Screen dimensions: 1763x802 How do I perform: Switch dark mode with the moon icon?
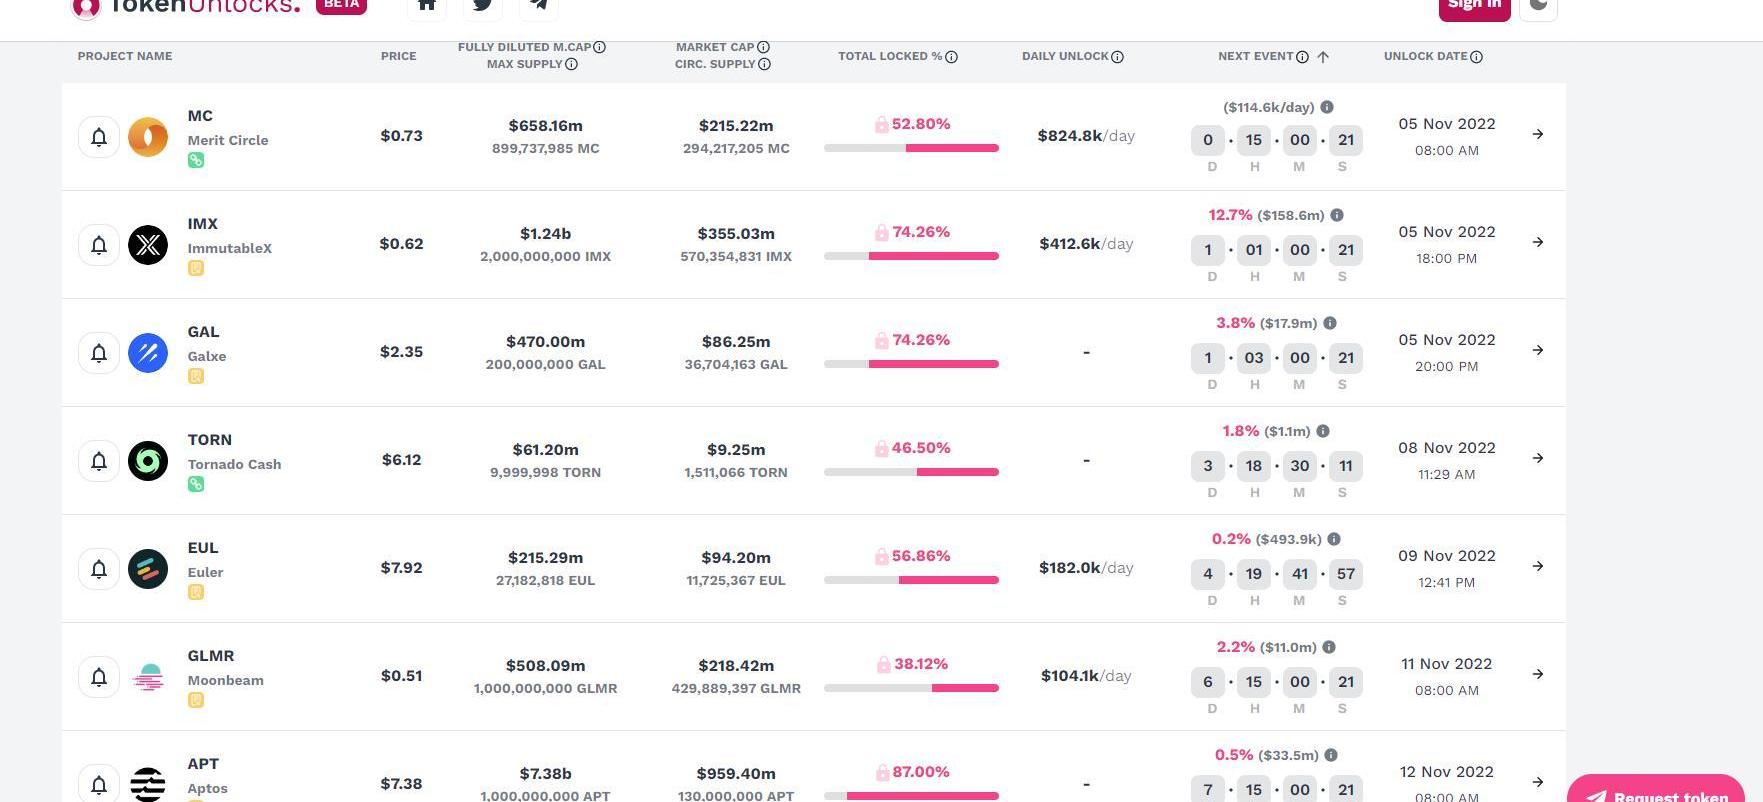click(x=1538, y=6)
